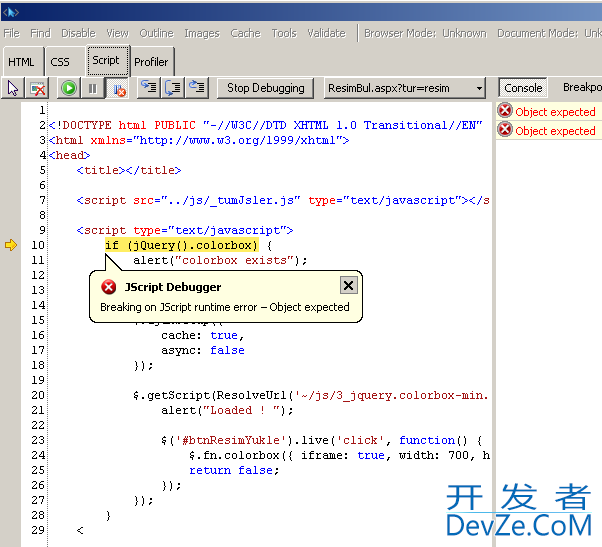The width and height of the screenshot is (602, 547).
Task: Click the Step Out icon
Action: pos(197,88)
